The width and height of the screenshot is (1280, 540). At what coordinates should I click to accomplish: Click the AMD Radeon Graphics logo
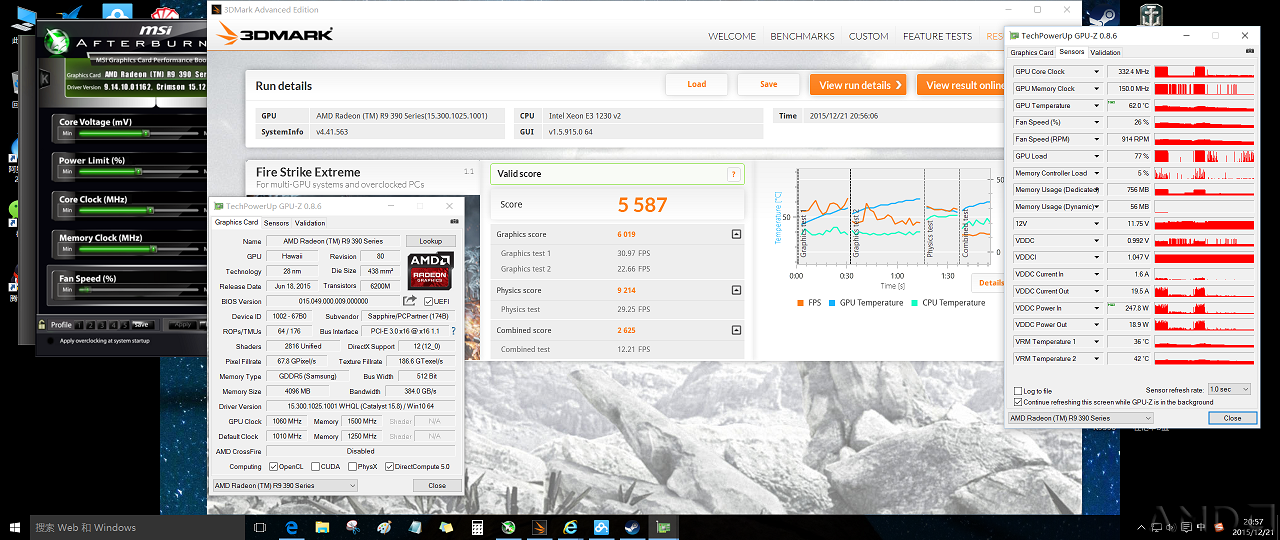pos(430,272)
